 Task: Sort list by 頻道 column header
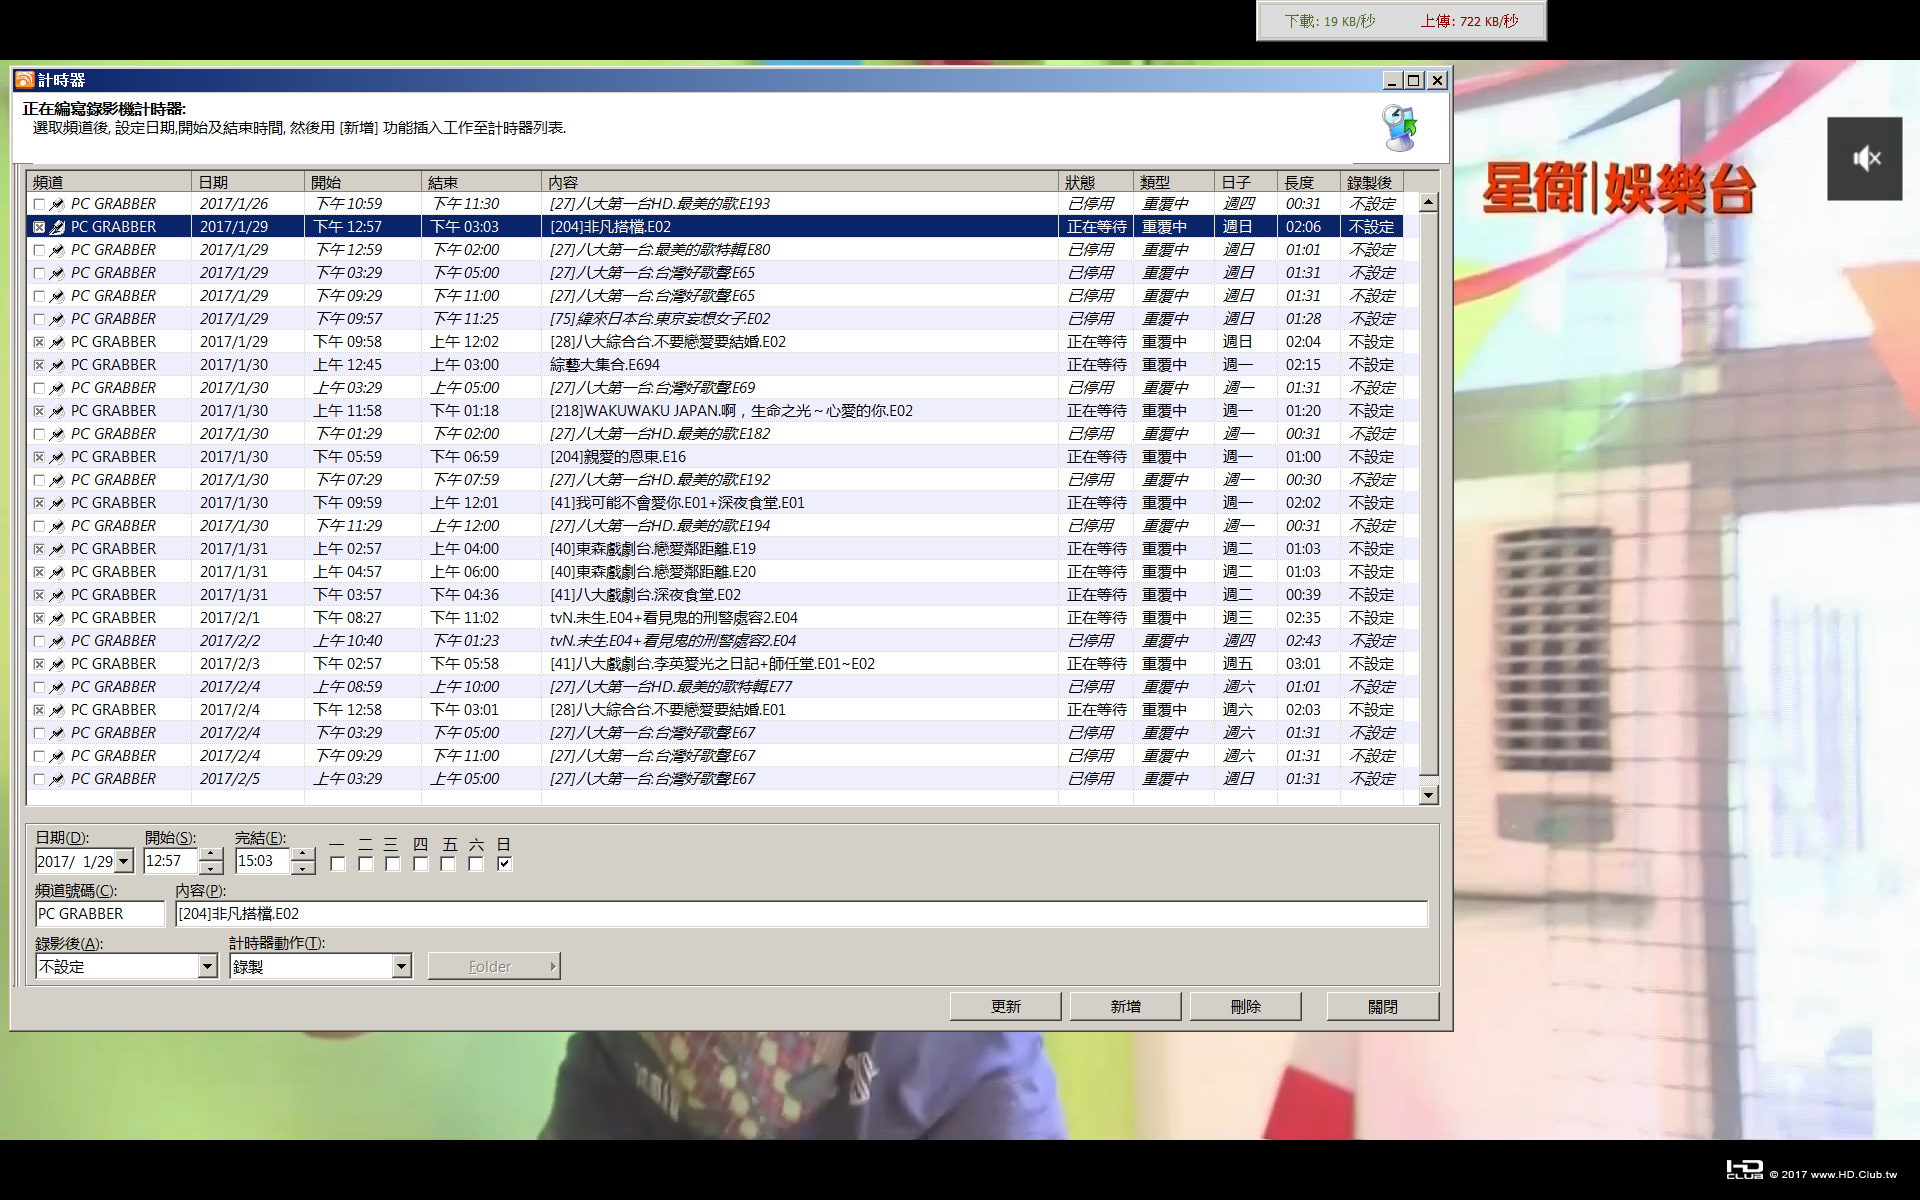(x=109, y=182)
